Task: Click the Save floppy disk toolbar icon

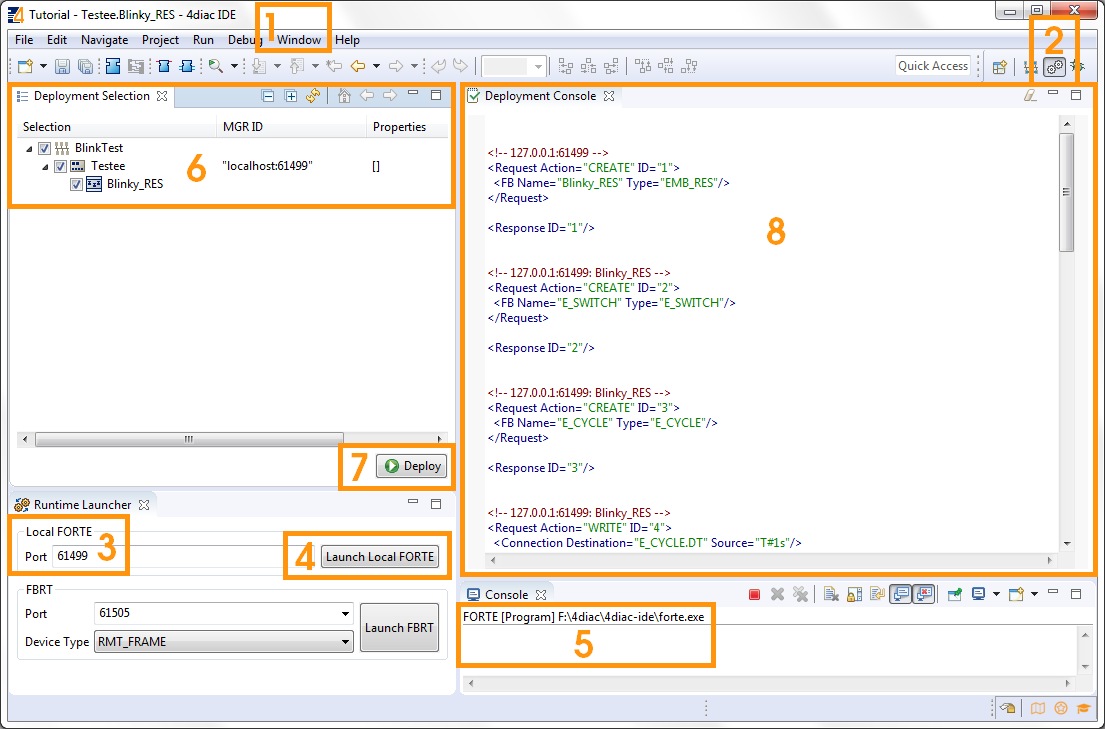Action: (62, 67)
